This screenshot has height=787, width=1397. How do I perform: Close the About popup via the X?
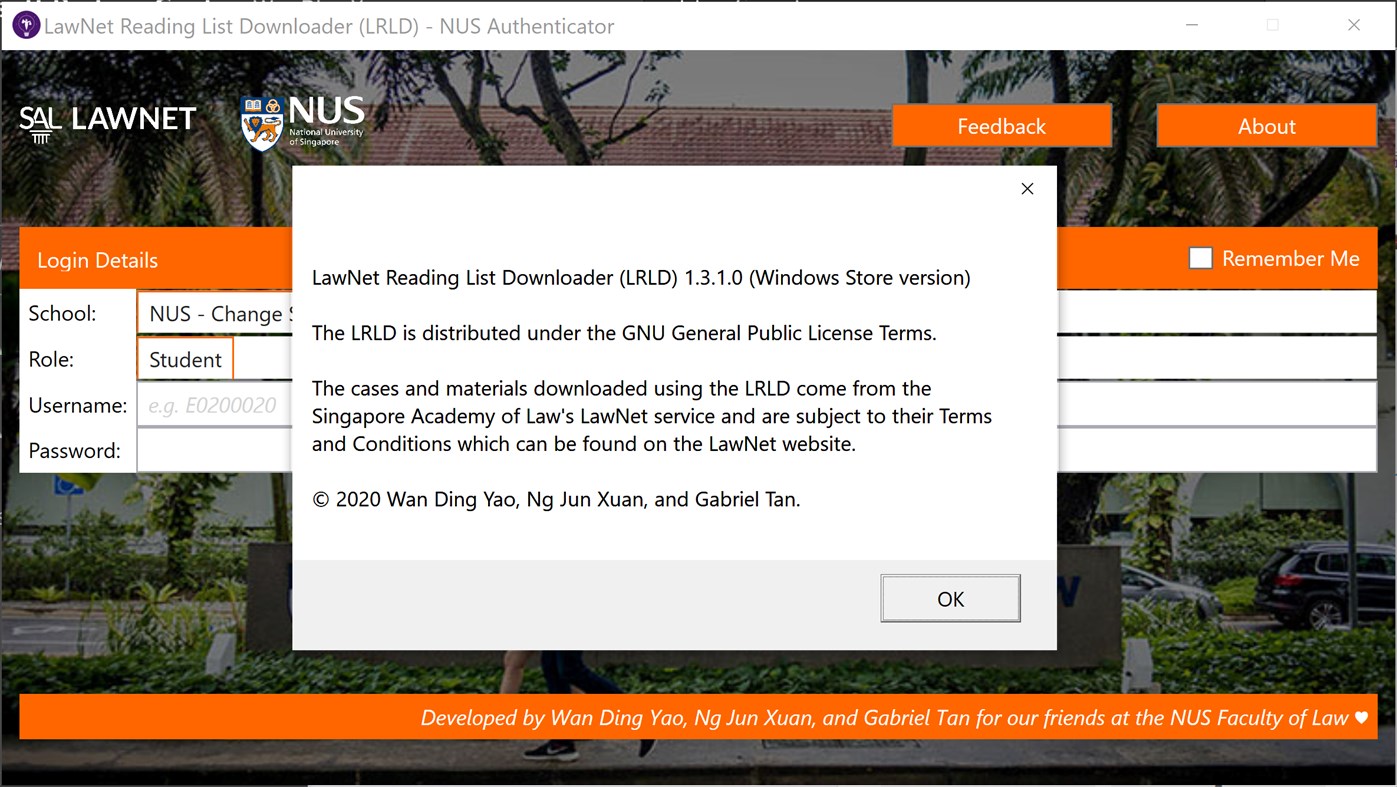tap(1026, 188)
